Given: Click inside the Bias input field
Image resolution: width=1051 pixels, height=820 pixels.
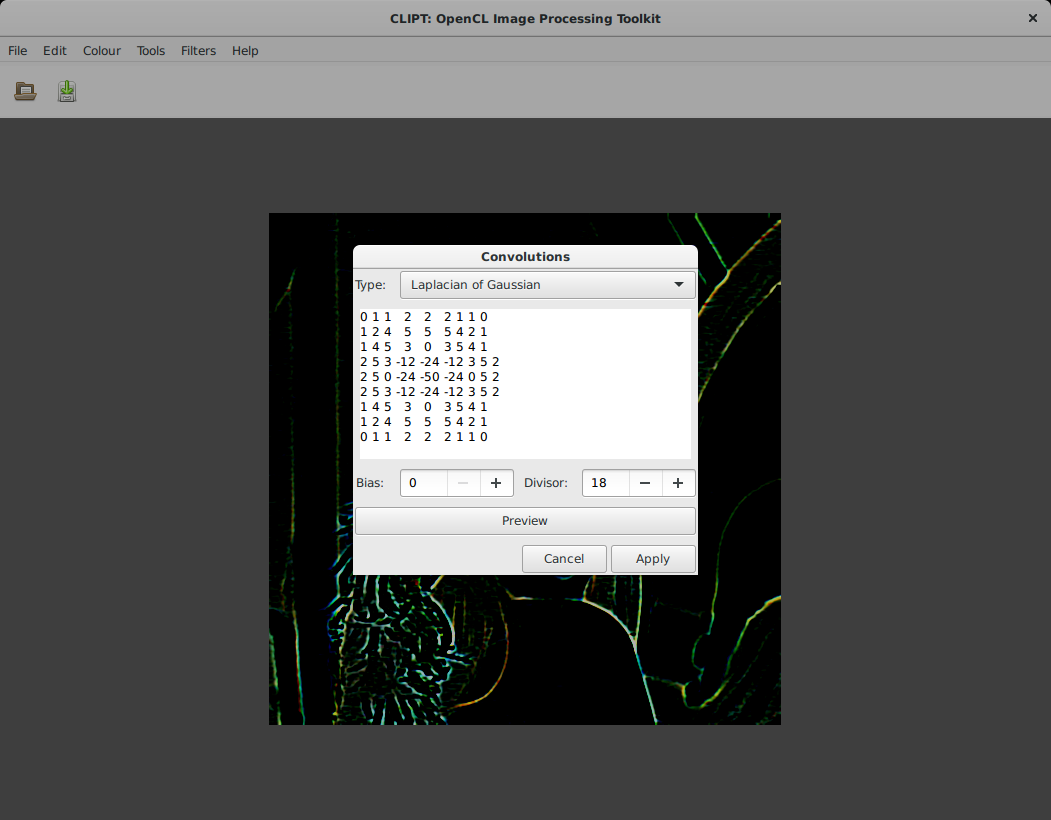Looking at the screenshot, I should [x=424, y=483].
